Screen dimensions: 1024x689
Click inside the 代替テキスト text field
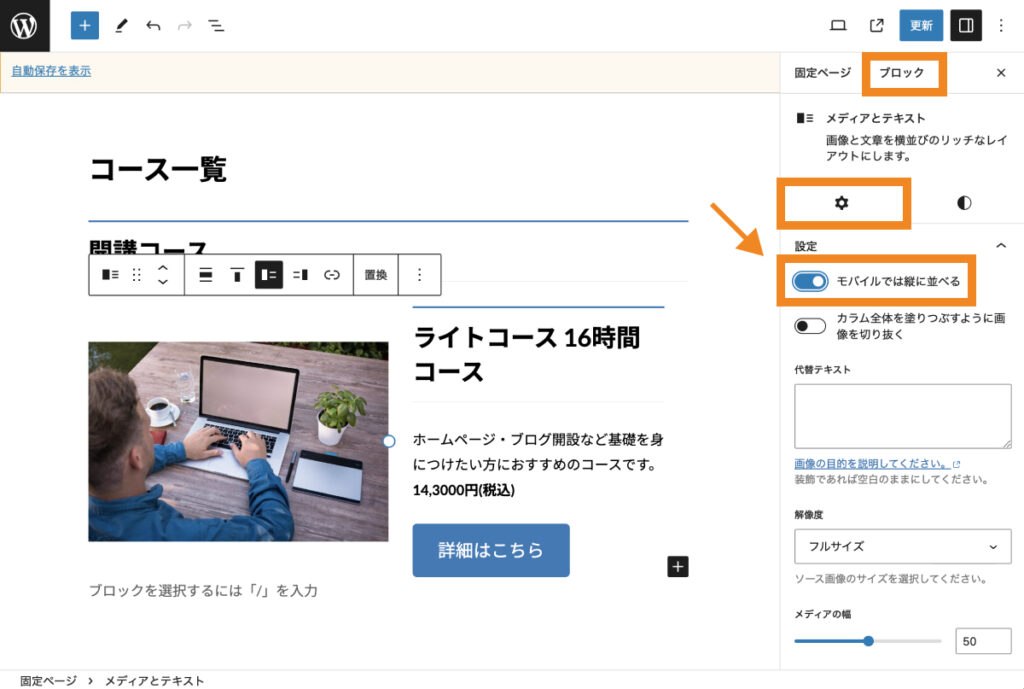[902, 416]
